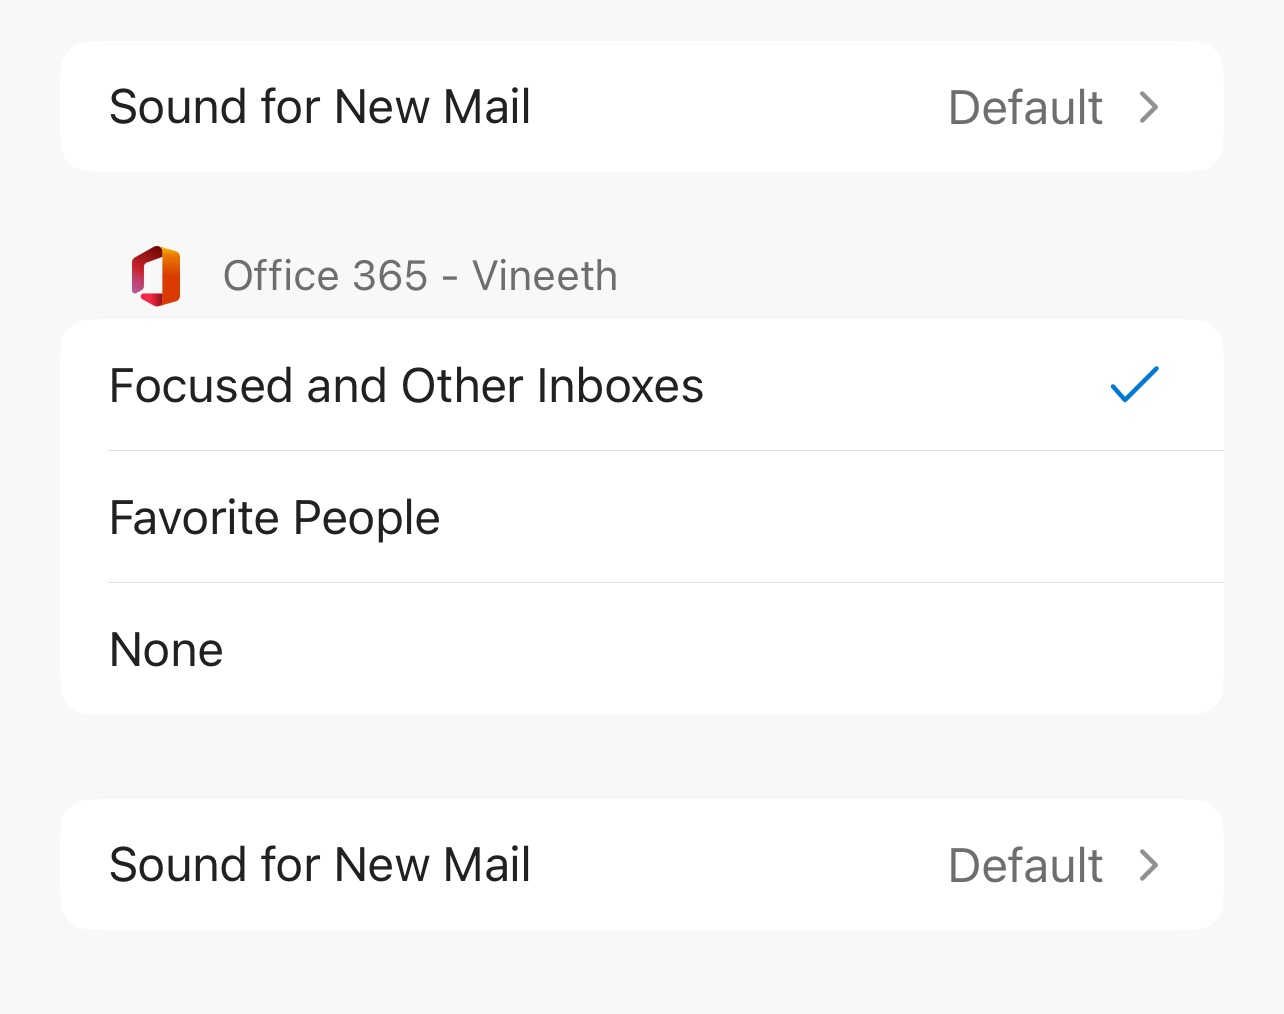The image size is (1284, 1014).
Task: Tap the None label text
Action: [x=167, y=650]
